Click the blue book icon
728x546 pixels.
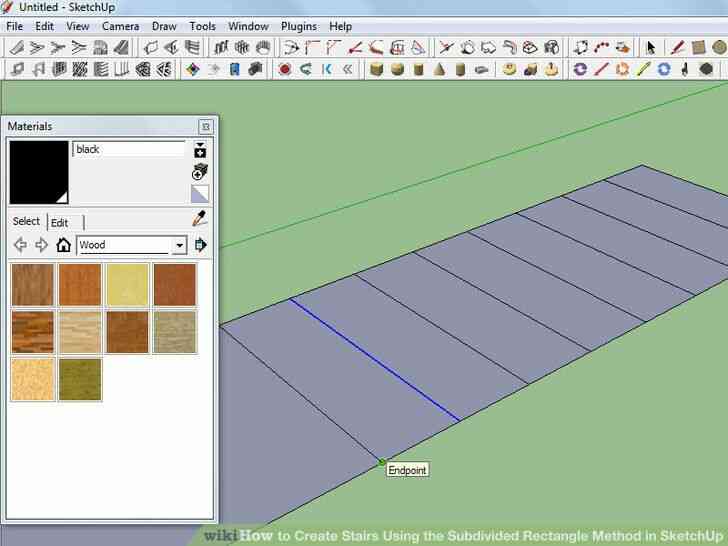[x=234, y=70]
